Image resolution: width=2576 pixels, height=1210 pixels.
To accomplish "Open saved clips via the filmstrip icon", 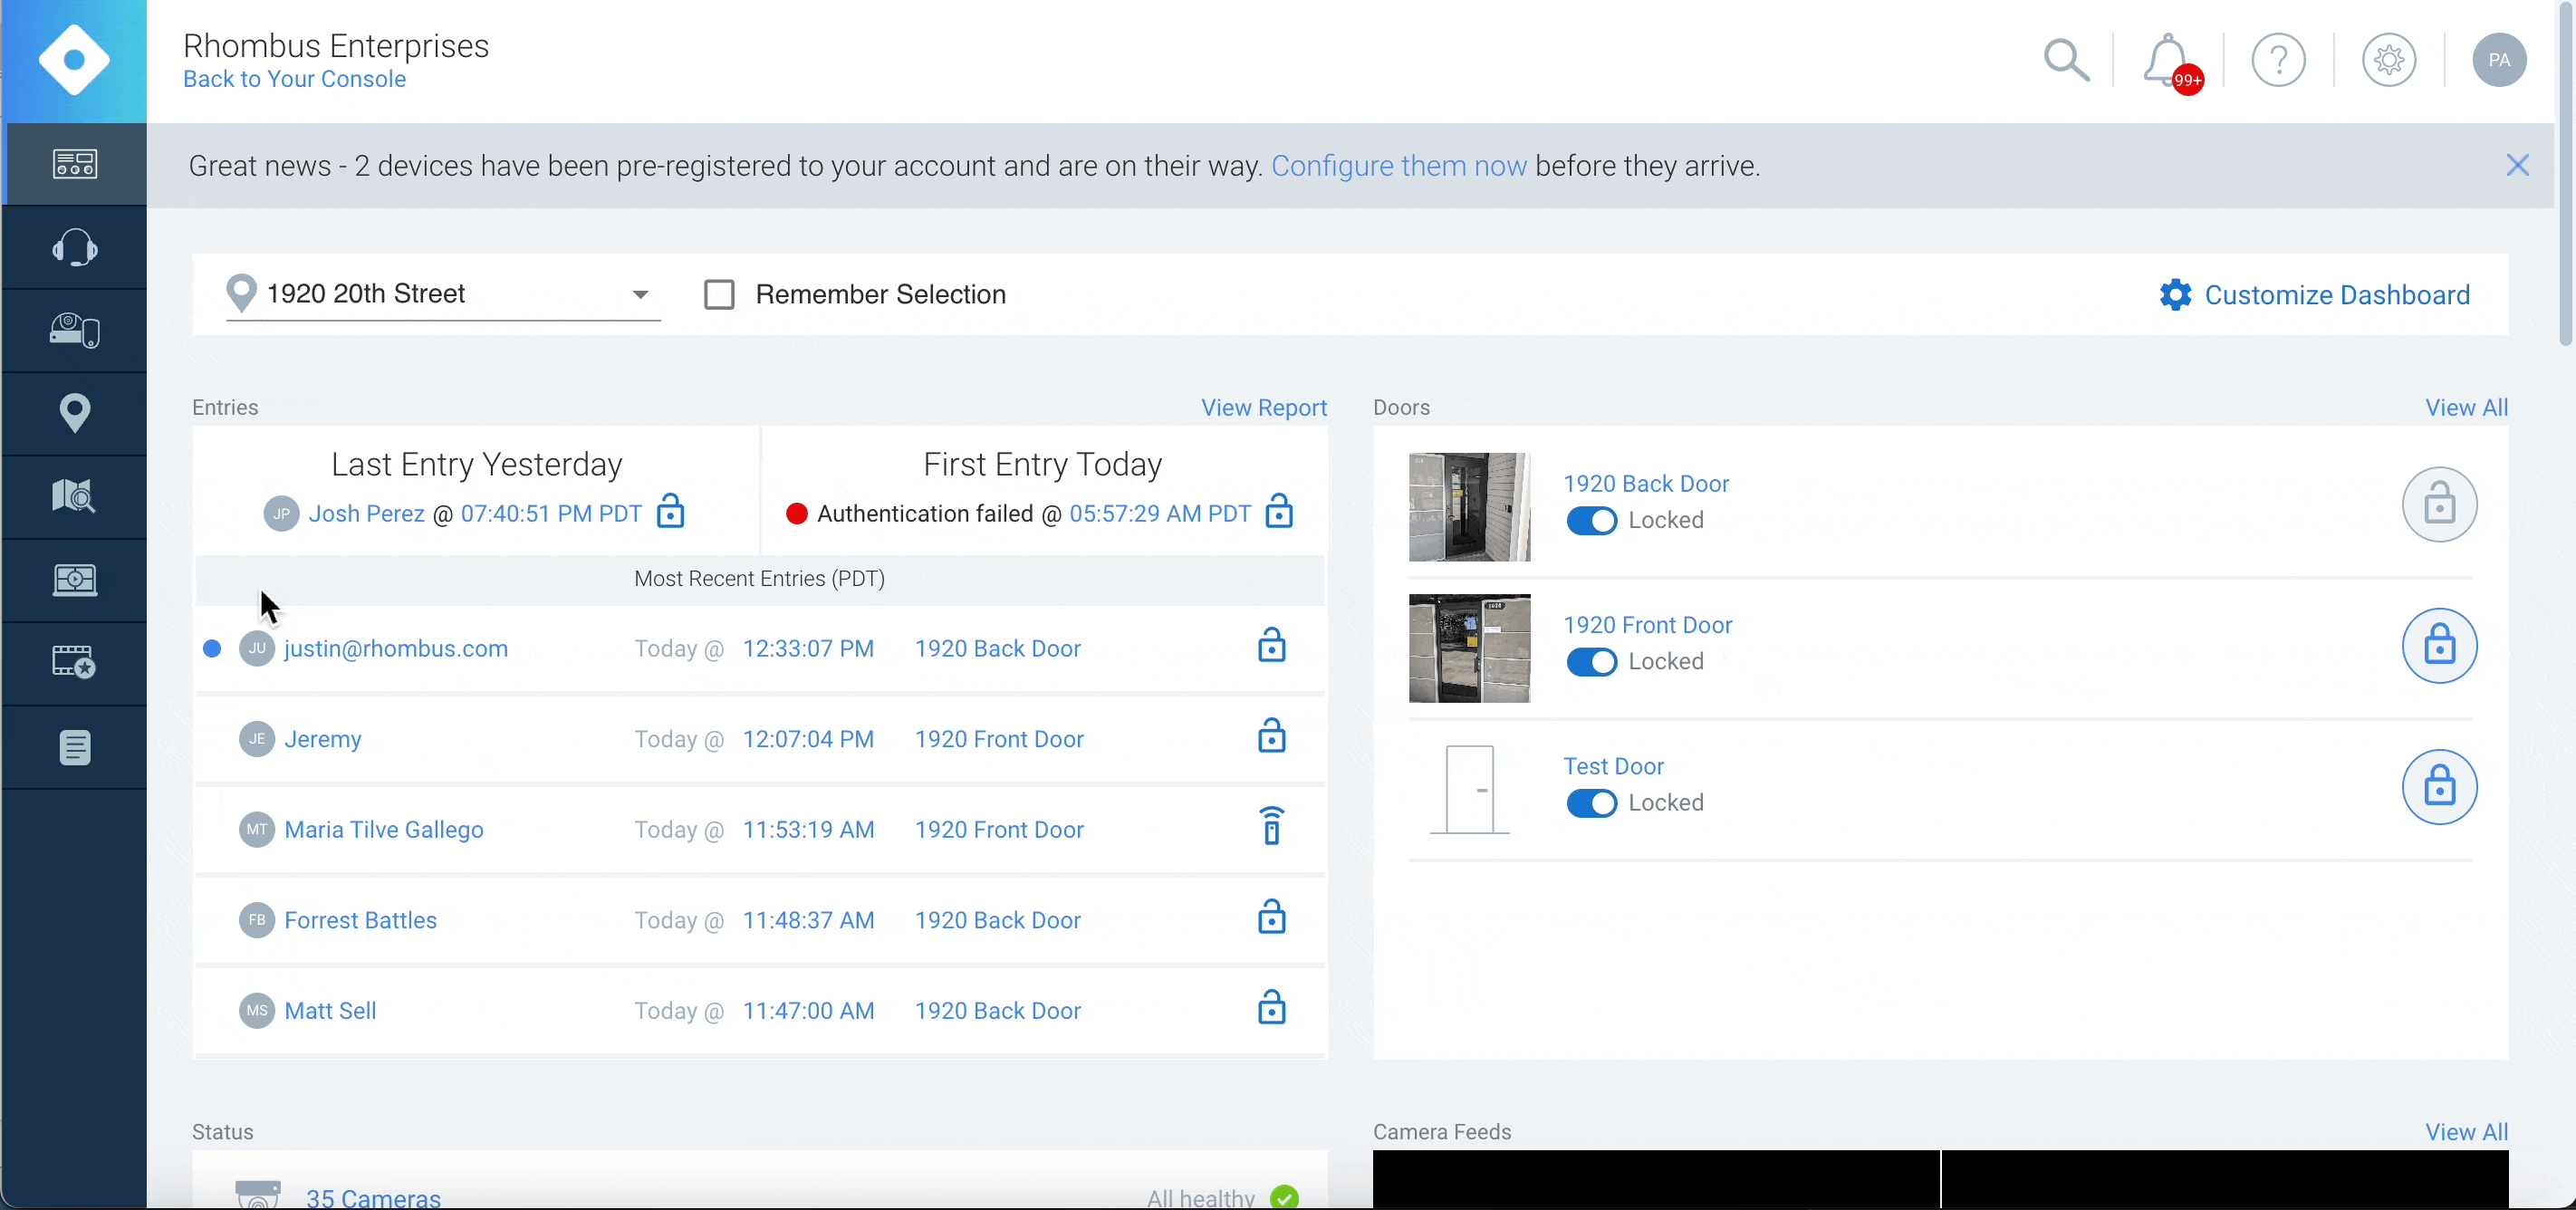I will (x=74, y=661).
